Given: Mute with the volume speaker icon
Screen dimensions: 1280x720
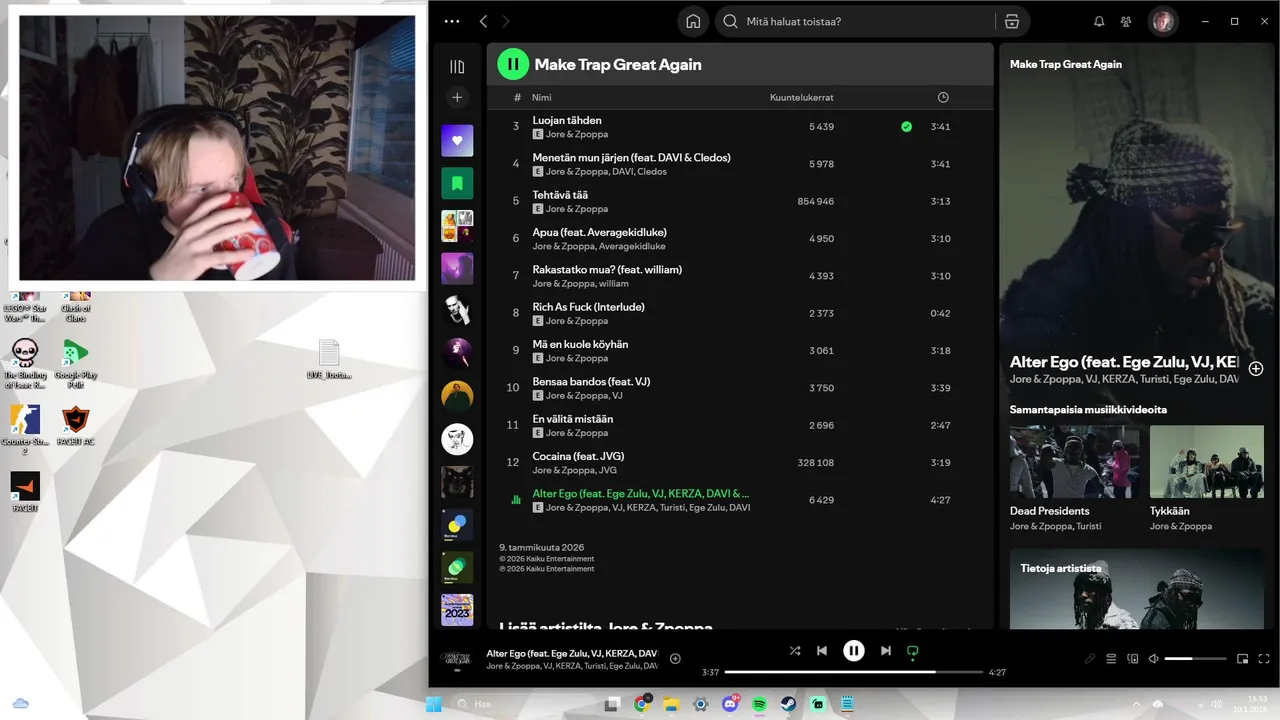Looking at the screenshot, I should point(1154,659).
